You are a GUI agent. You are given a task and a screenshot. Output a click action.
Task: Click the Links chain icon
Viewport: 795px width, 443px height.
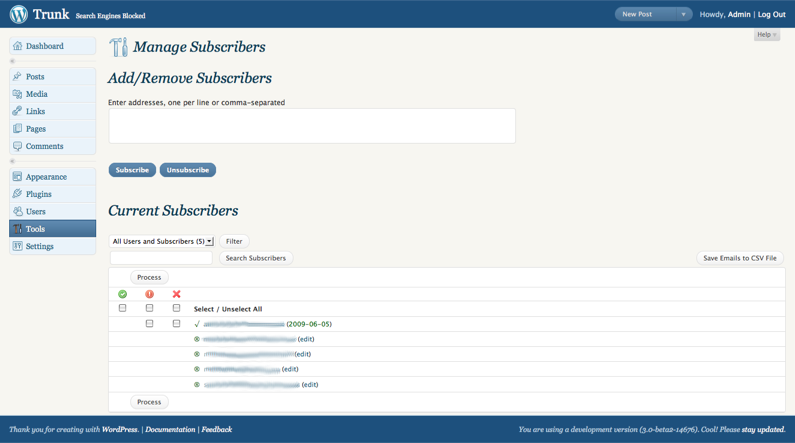tap(18, 111)
